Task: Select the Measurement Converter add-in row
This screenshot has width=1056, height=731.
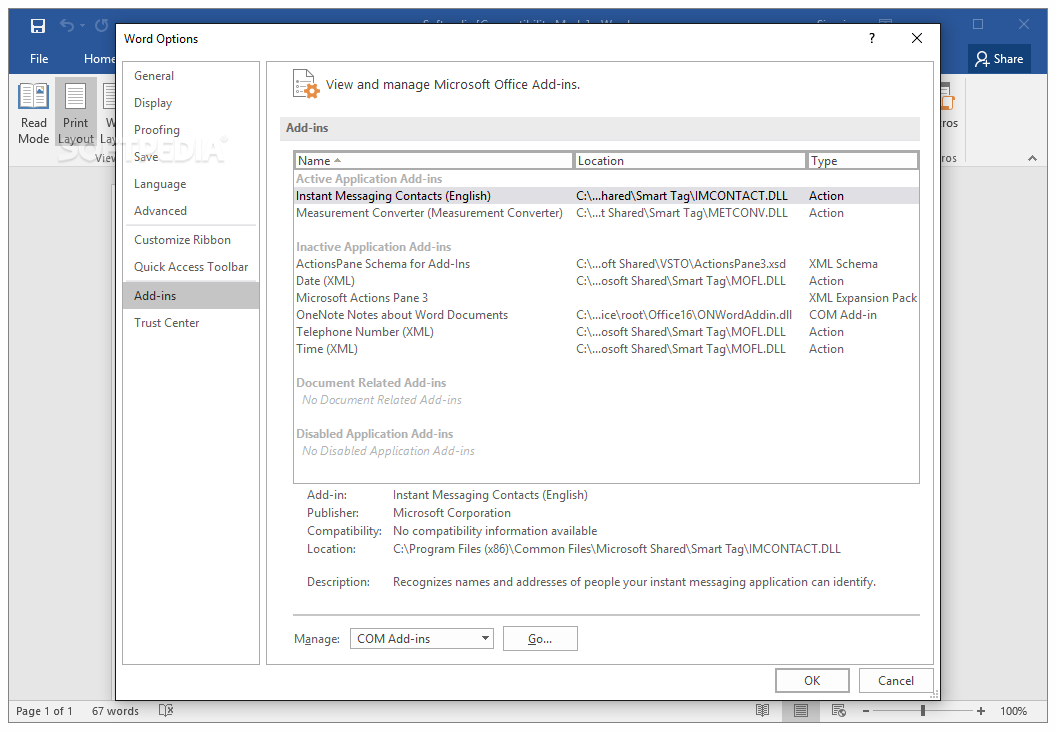Action: tap(606, 213)
